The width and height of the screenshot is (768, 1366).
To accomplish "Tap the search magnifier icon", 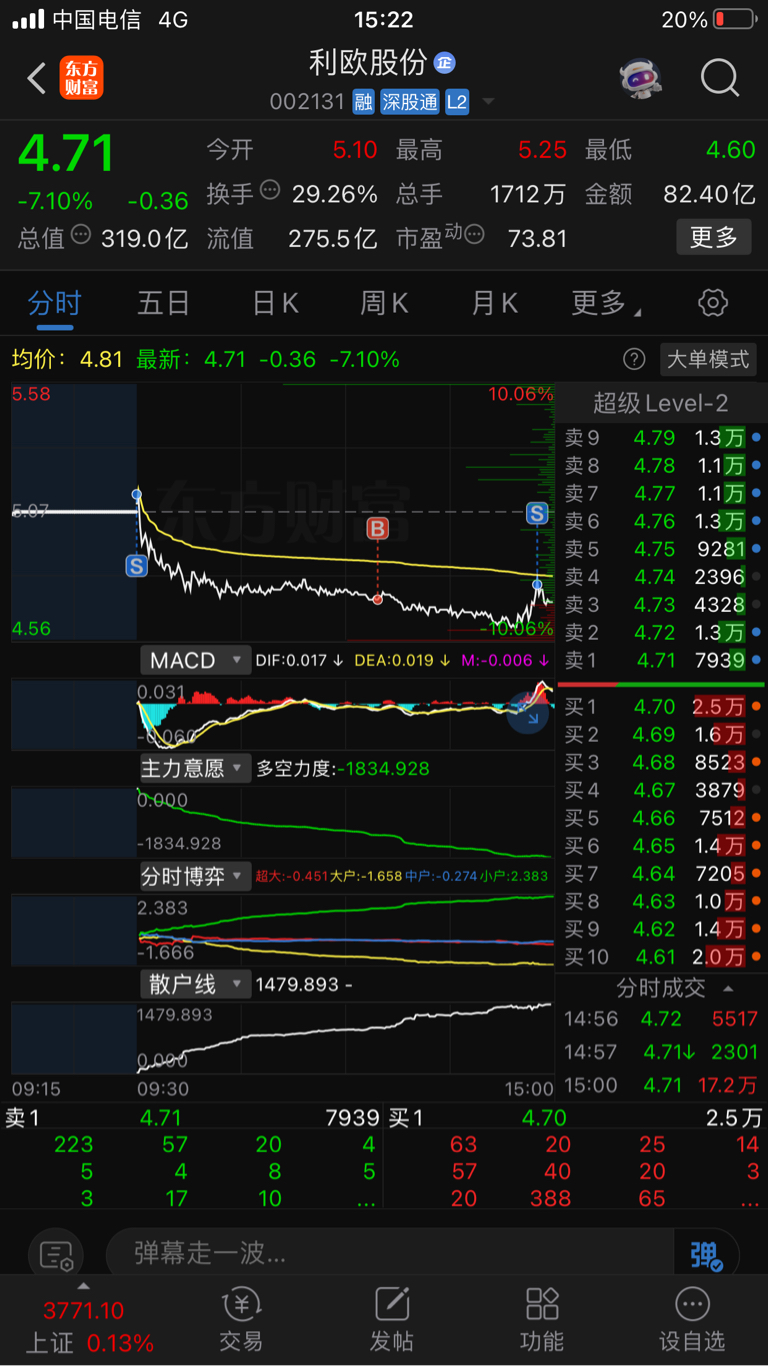I will (719, 78).
